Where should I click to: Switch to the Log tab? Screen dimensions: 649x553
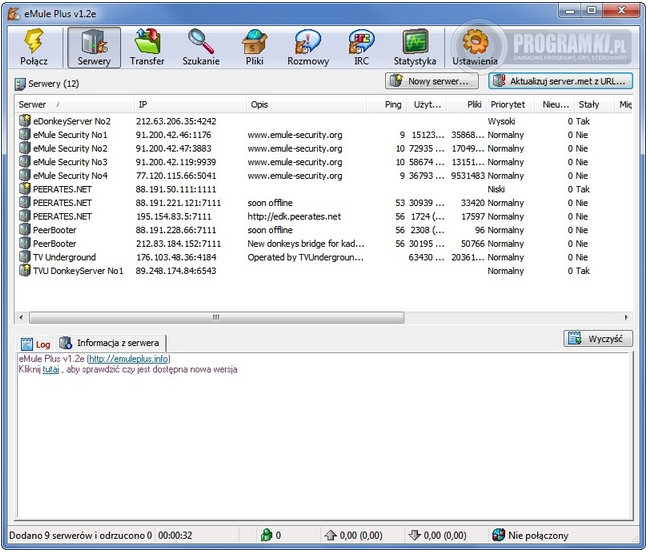pos(36,344)
